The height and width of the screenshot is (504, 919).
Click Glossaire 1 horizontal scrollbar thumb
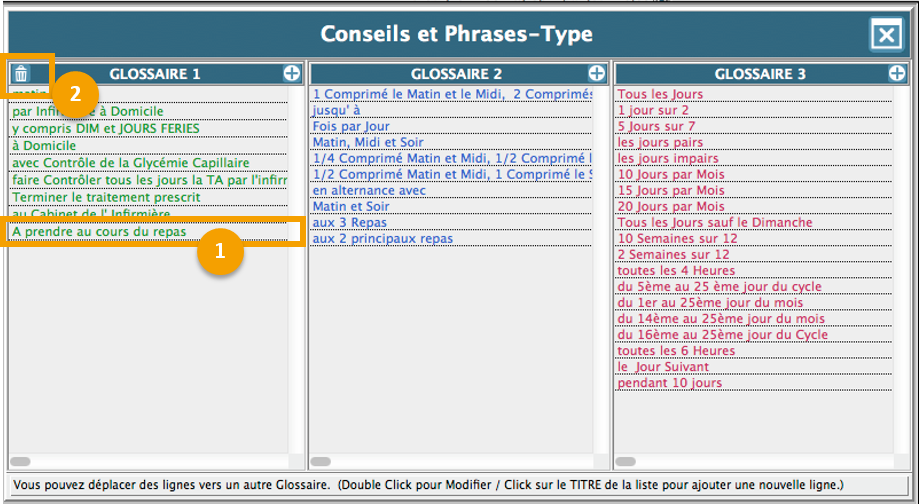click(x=20, y=461)
